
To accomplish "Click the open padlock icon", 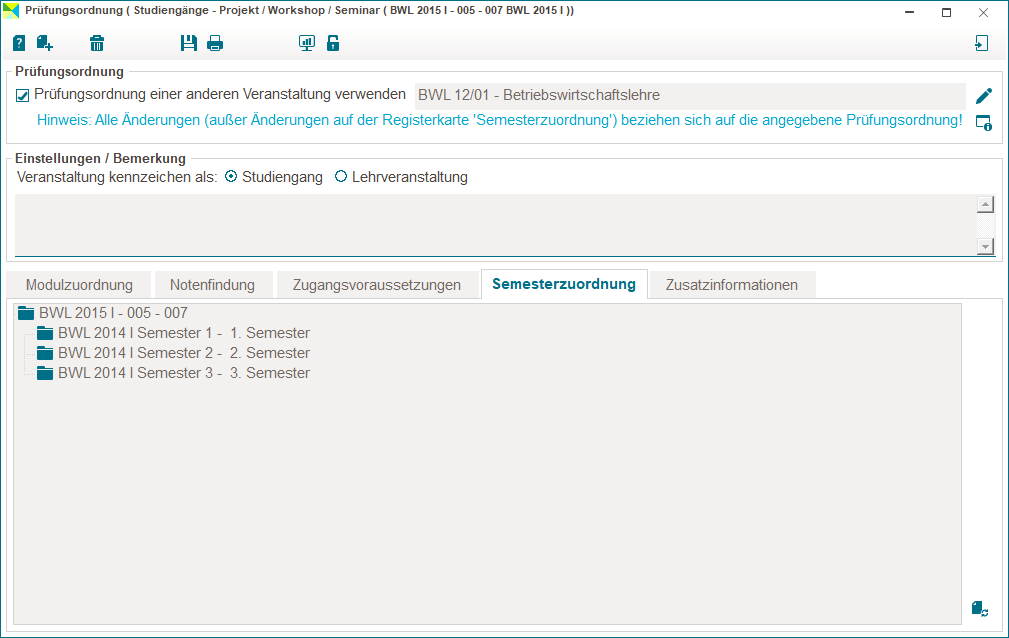I will click(x=333, y=43).
